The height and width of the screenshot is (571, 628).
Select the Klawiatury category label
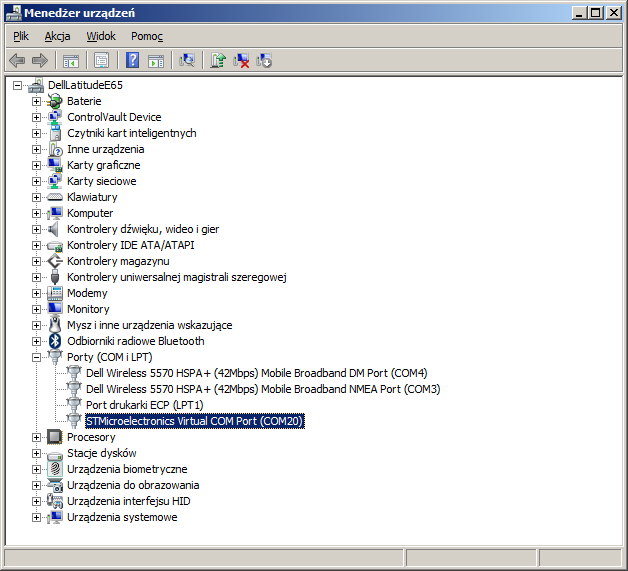(92, 197)
